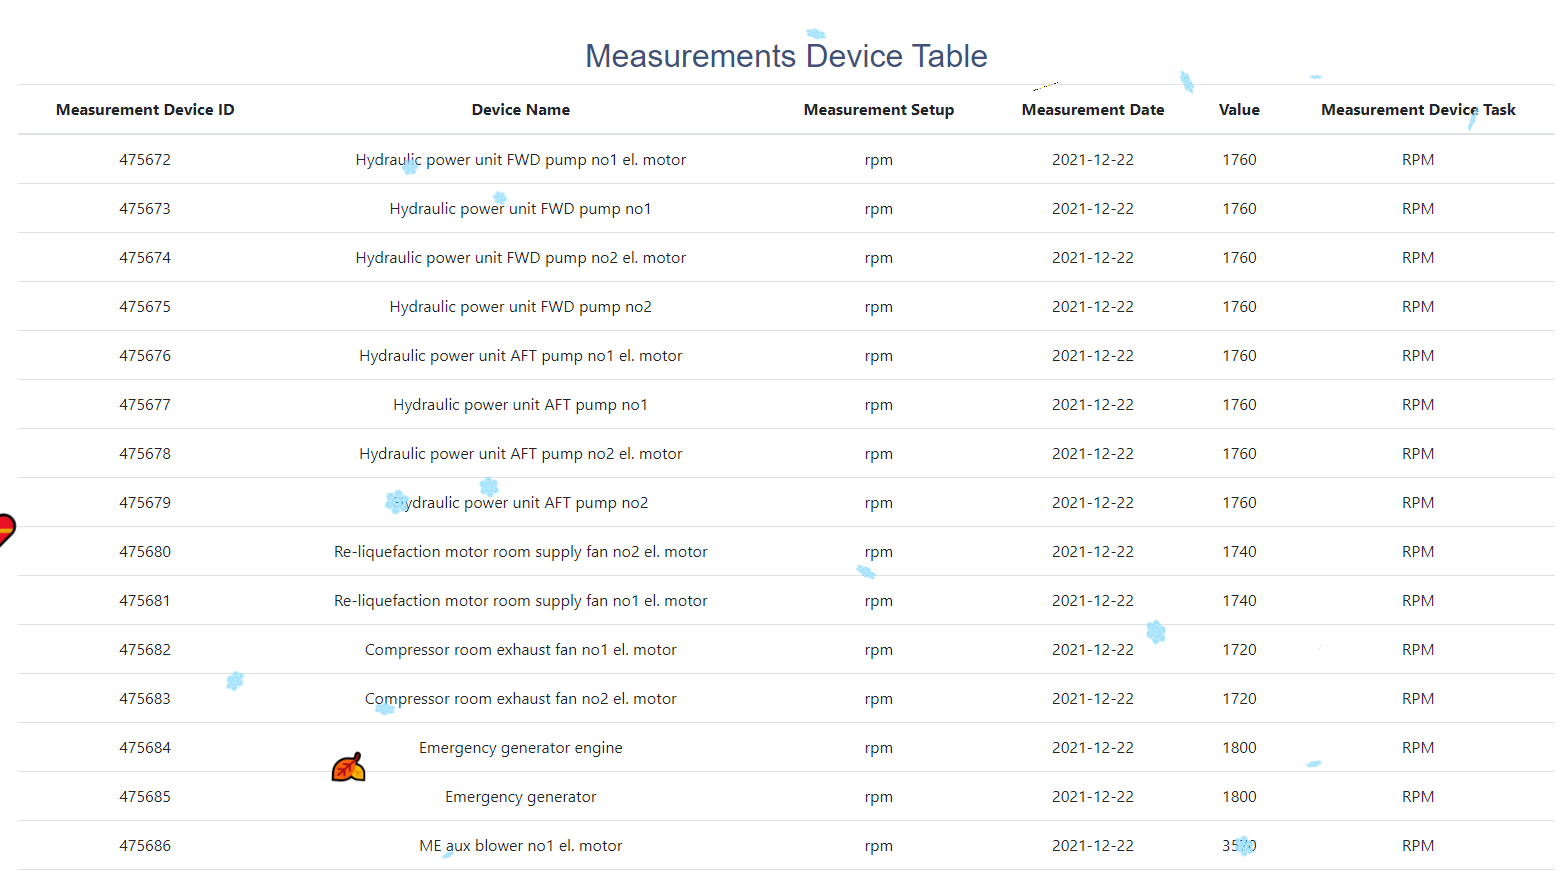The image size is (1563, 872).
Task: Click the Measurement Device ID column header
Action: click(x=145, y=110)
